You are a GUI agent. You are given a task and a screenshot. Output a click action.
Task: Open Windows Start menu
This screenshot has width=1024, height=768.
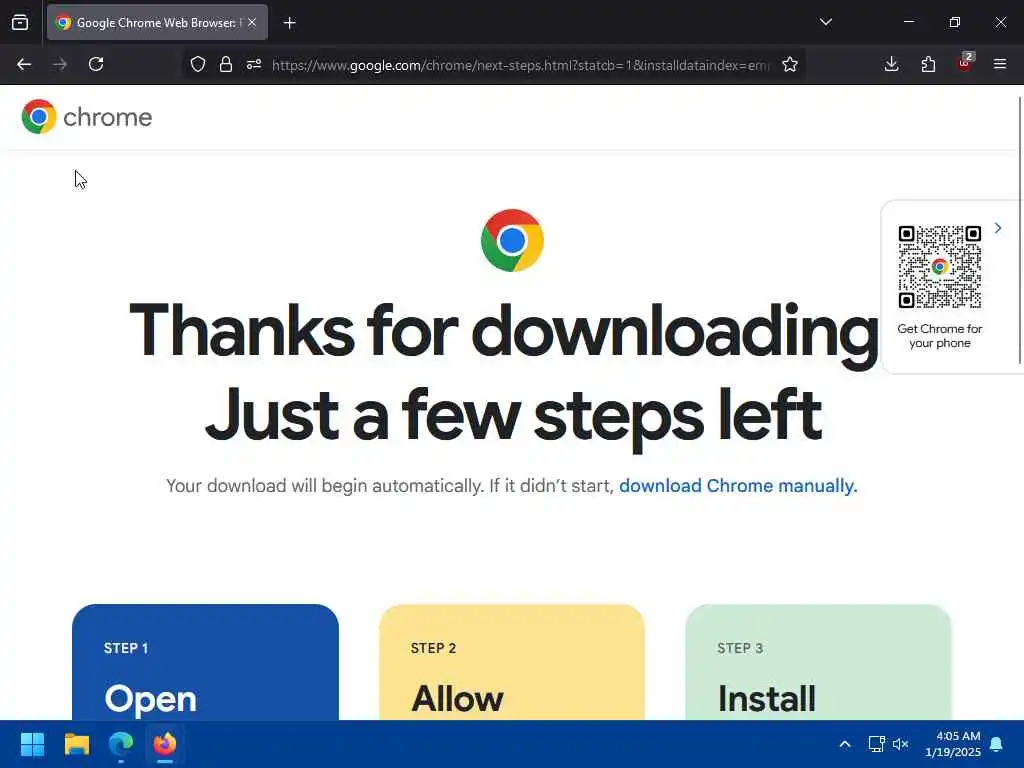pos(32,744)
